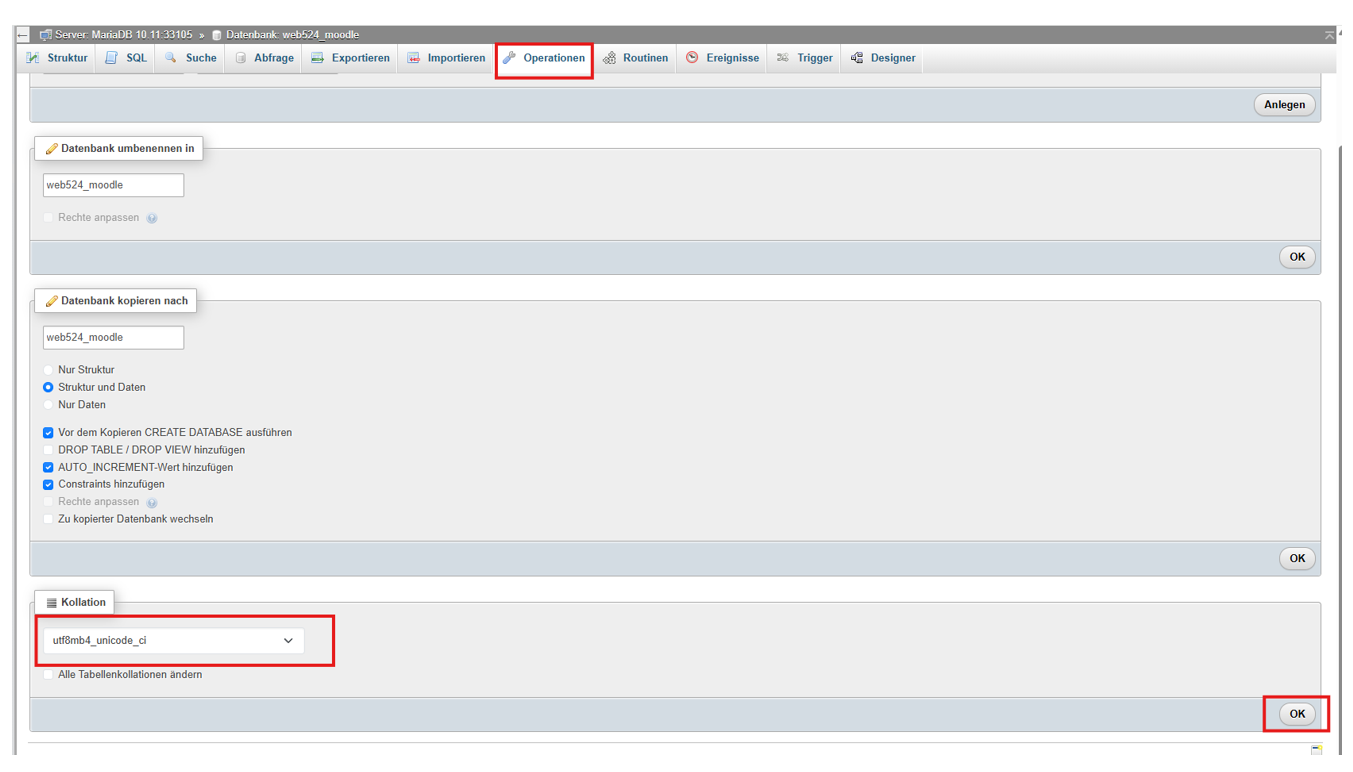
Task: Open the Ereignisse tab
Action: [x=723, y=58]
